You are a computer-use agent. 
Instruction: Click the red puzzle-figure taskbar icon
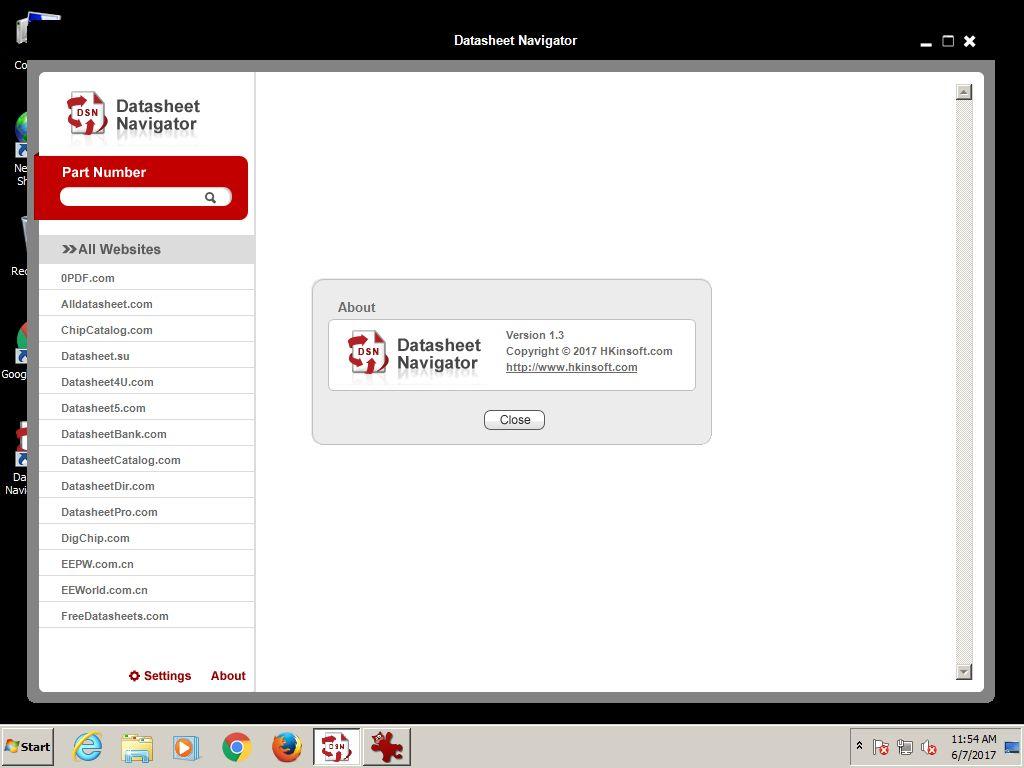pos(387,746)
